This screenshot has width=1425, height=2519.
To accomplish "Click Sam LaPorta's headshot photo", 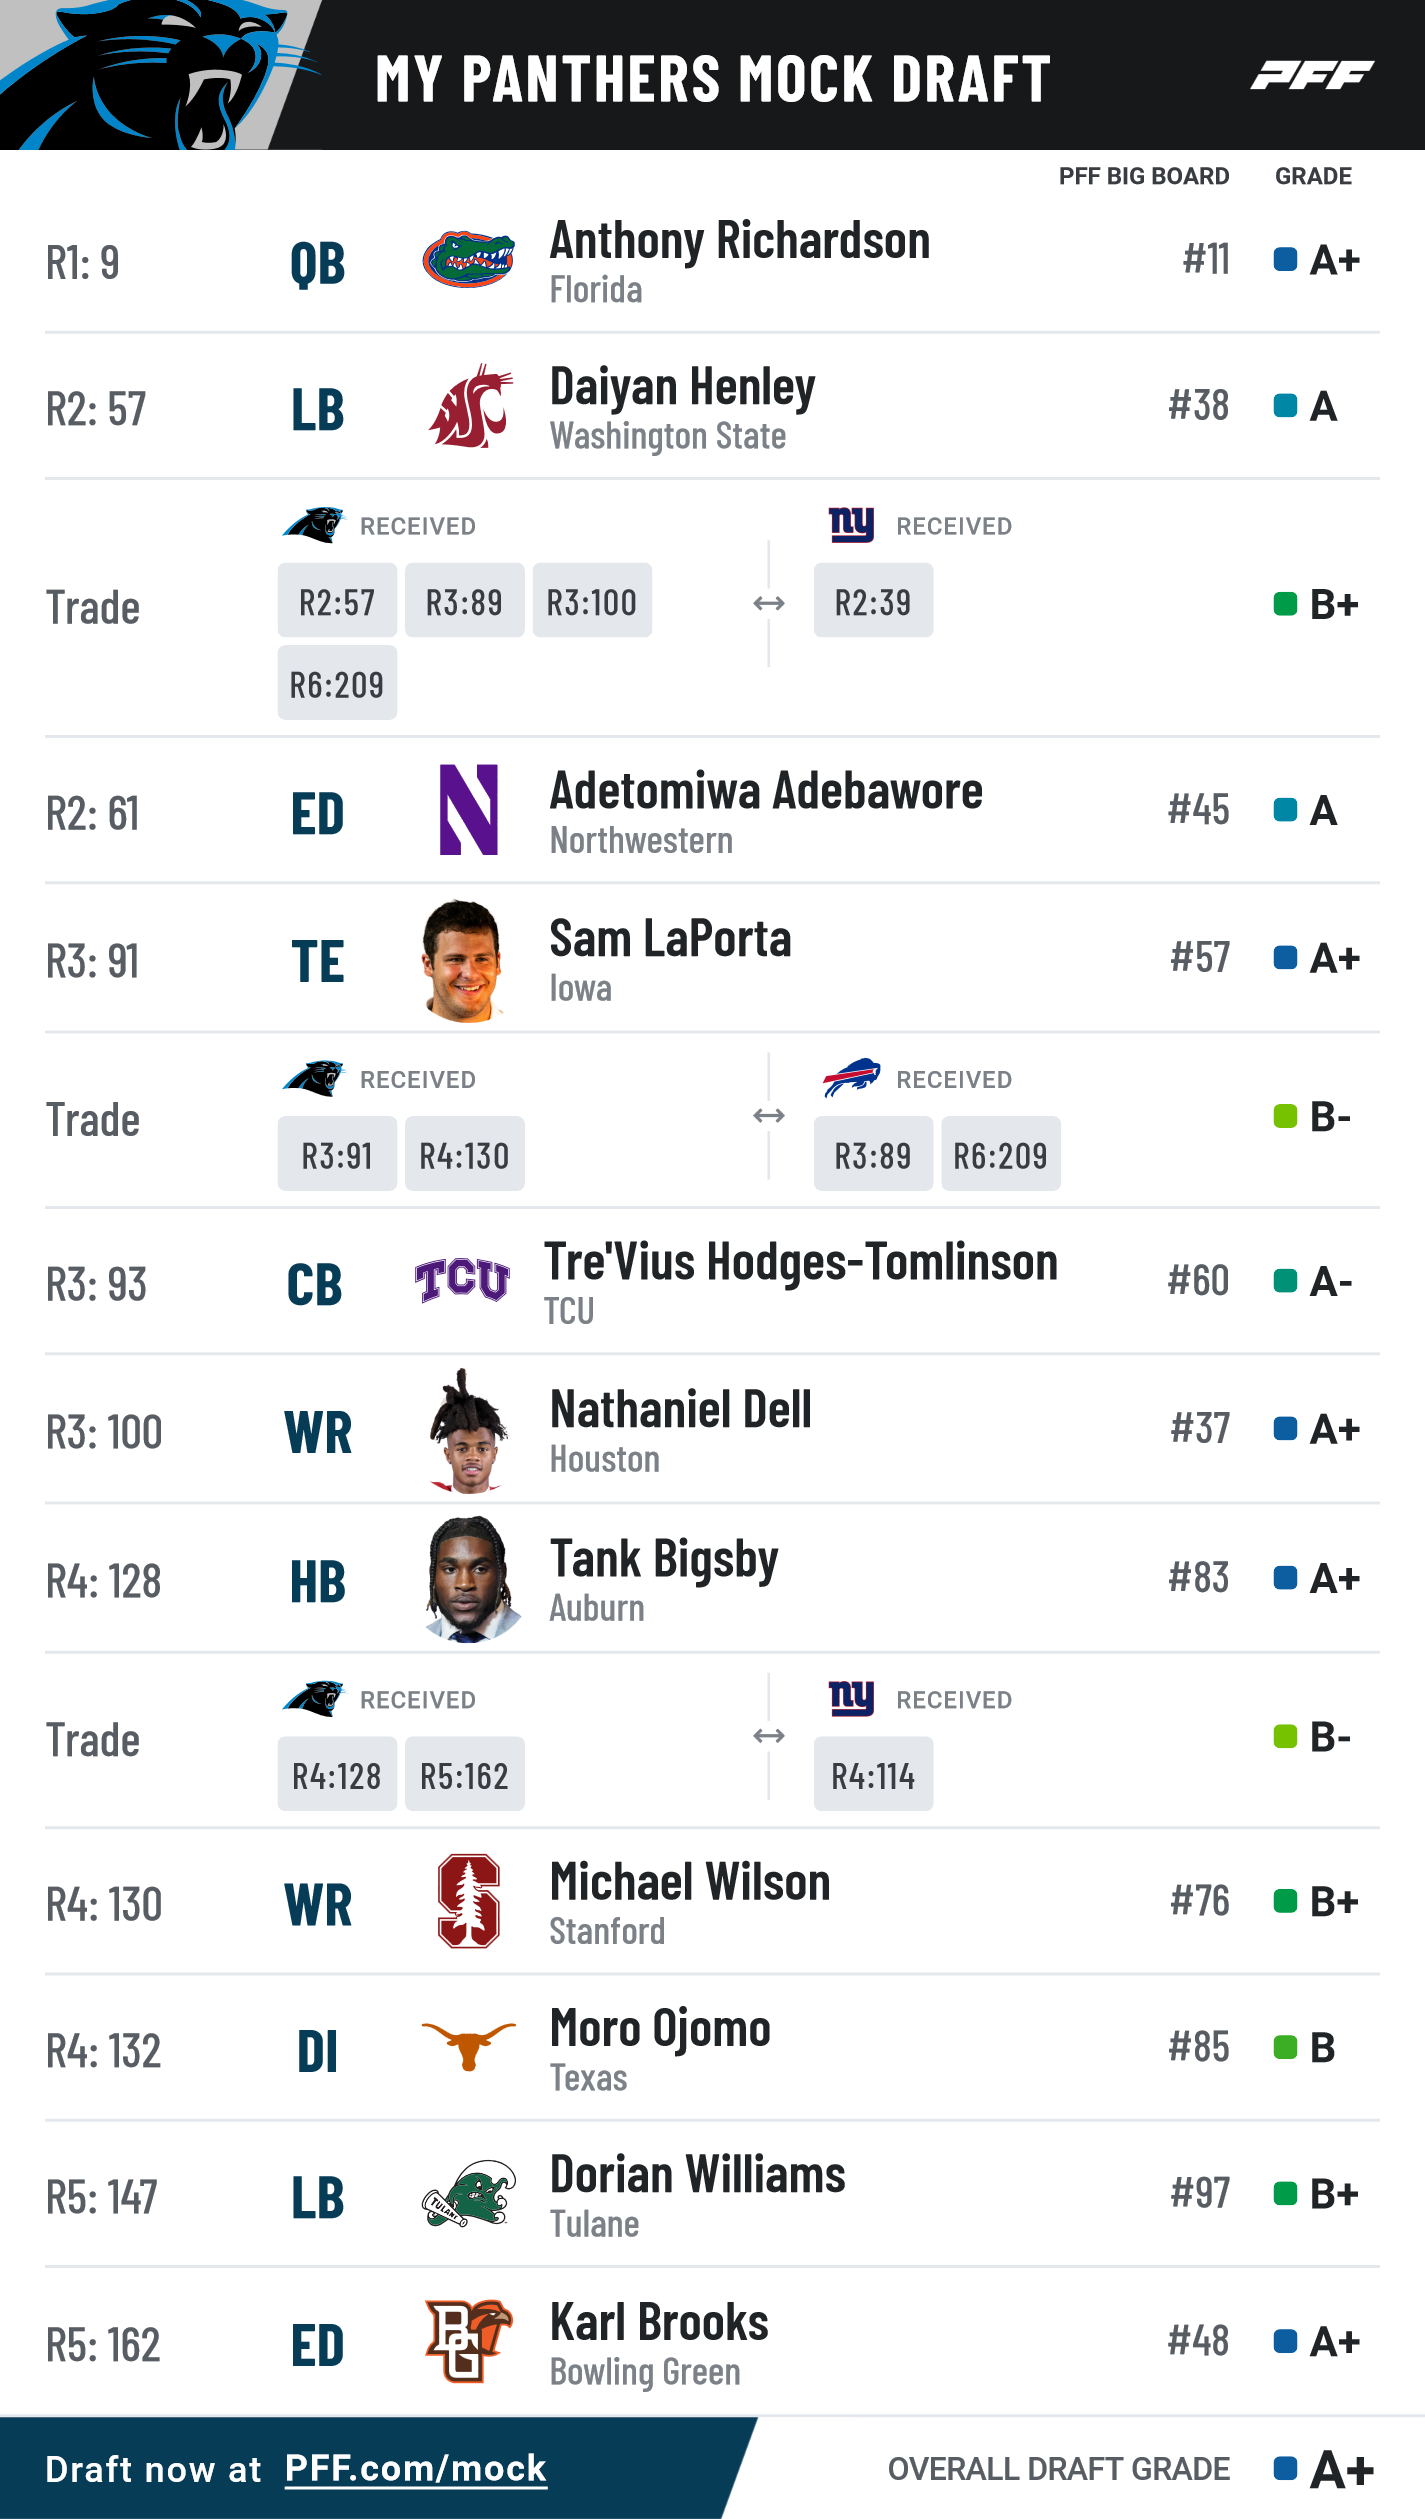I will click(463, 960).
